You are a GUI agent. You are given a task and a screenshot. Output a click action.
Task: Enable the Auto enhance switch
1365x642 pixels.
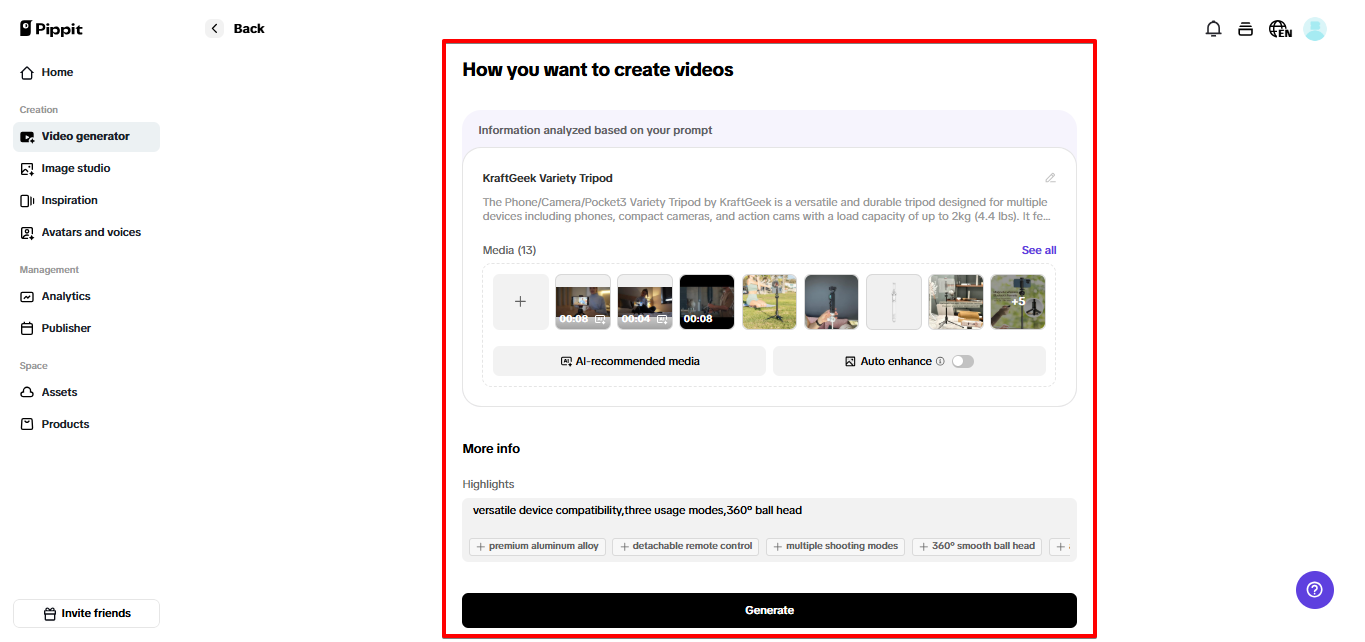[962, 361]
